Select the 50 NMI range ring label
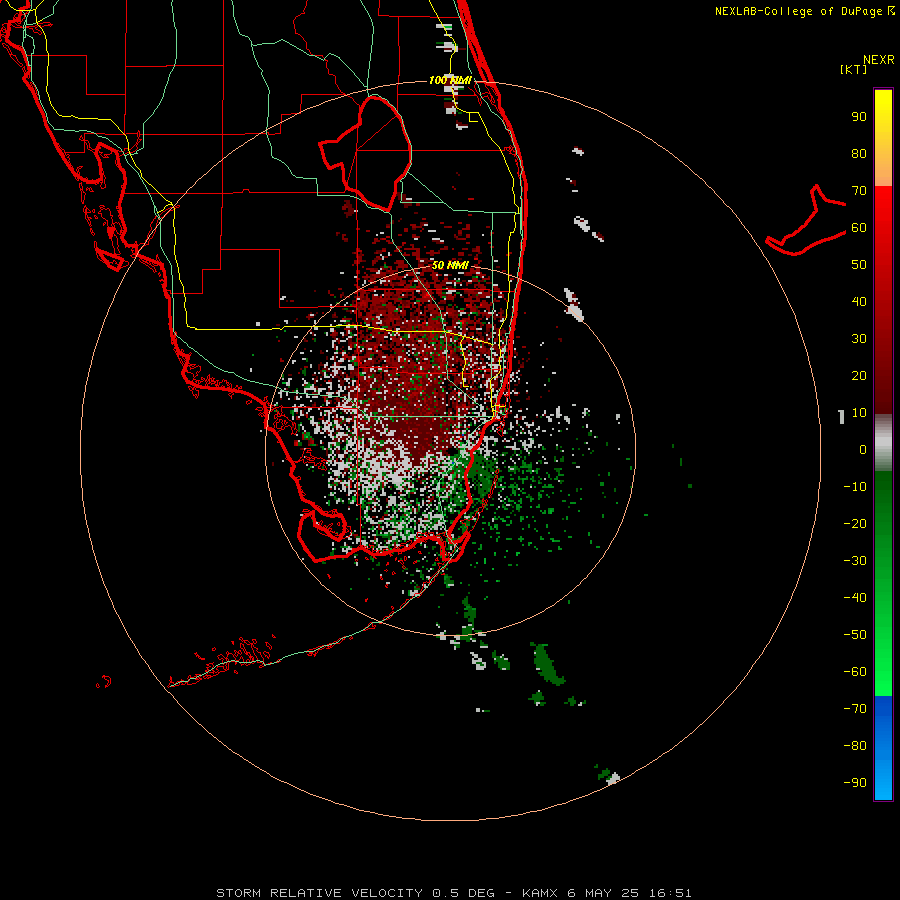The height and width of the screenshot is (900, 900). [450, 265]
